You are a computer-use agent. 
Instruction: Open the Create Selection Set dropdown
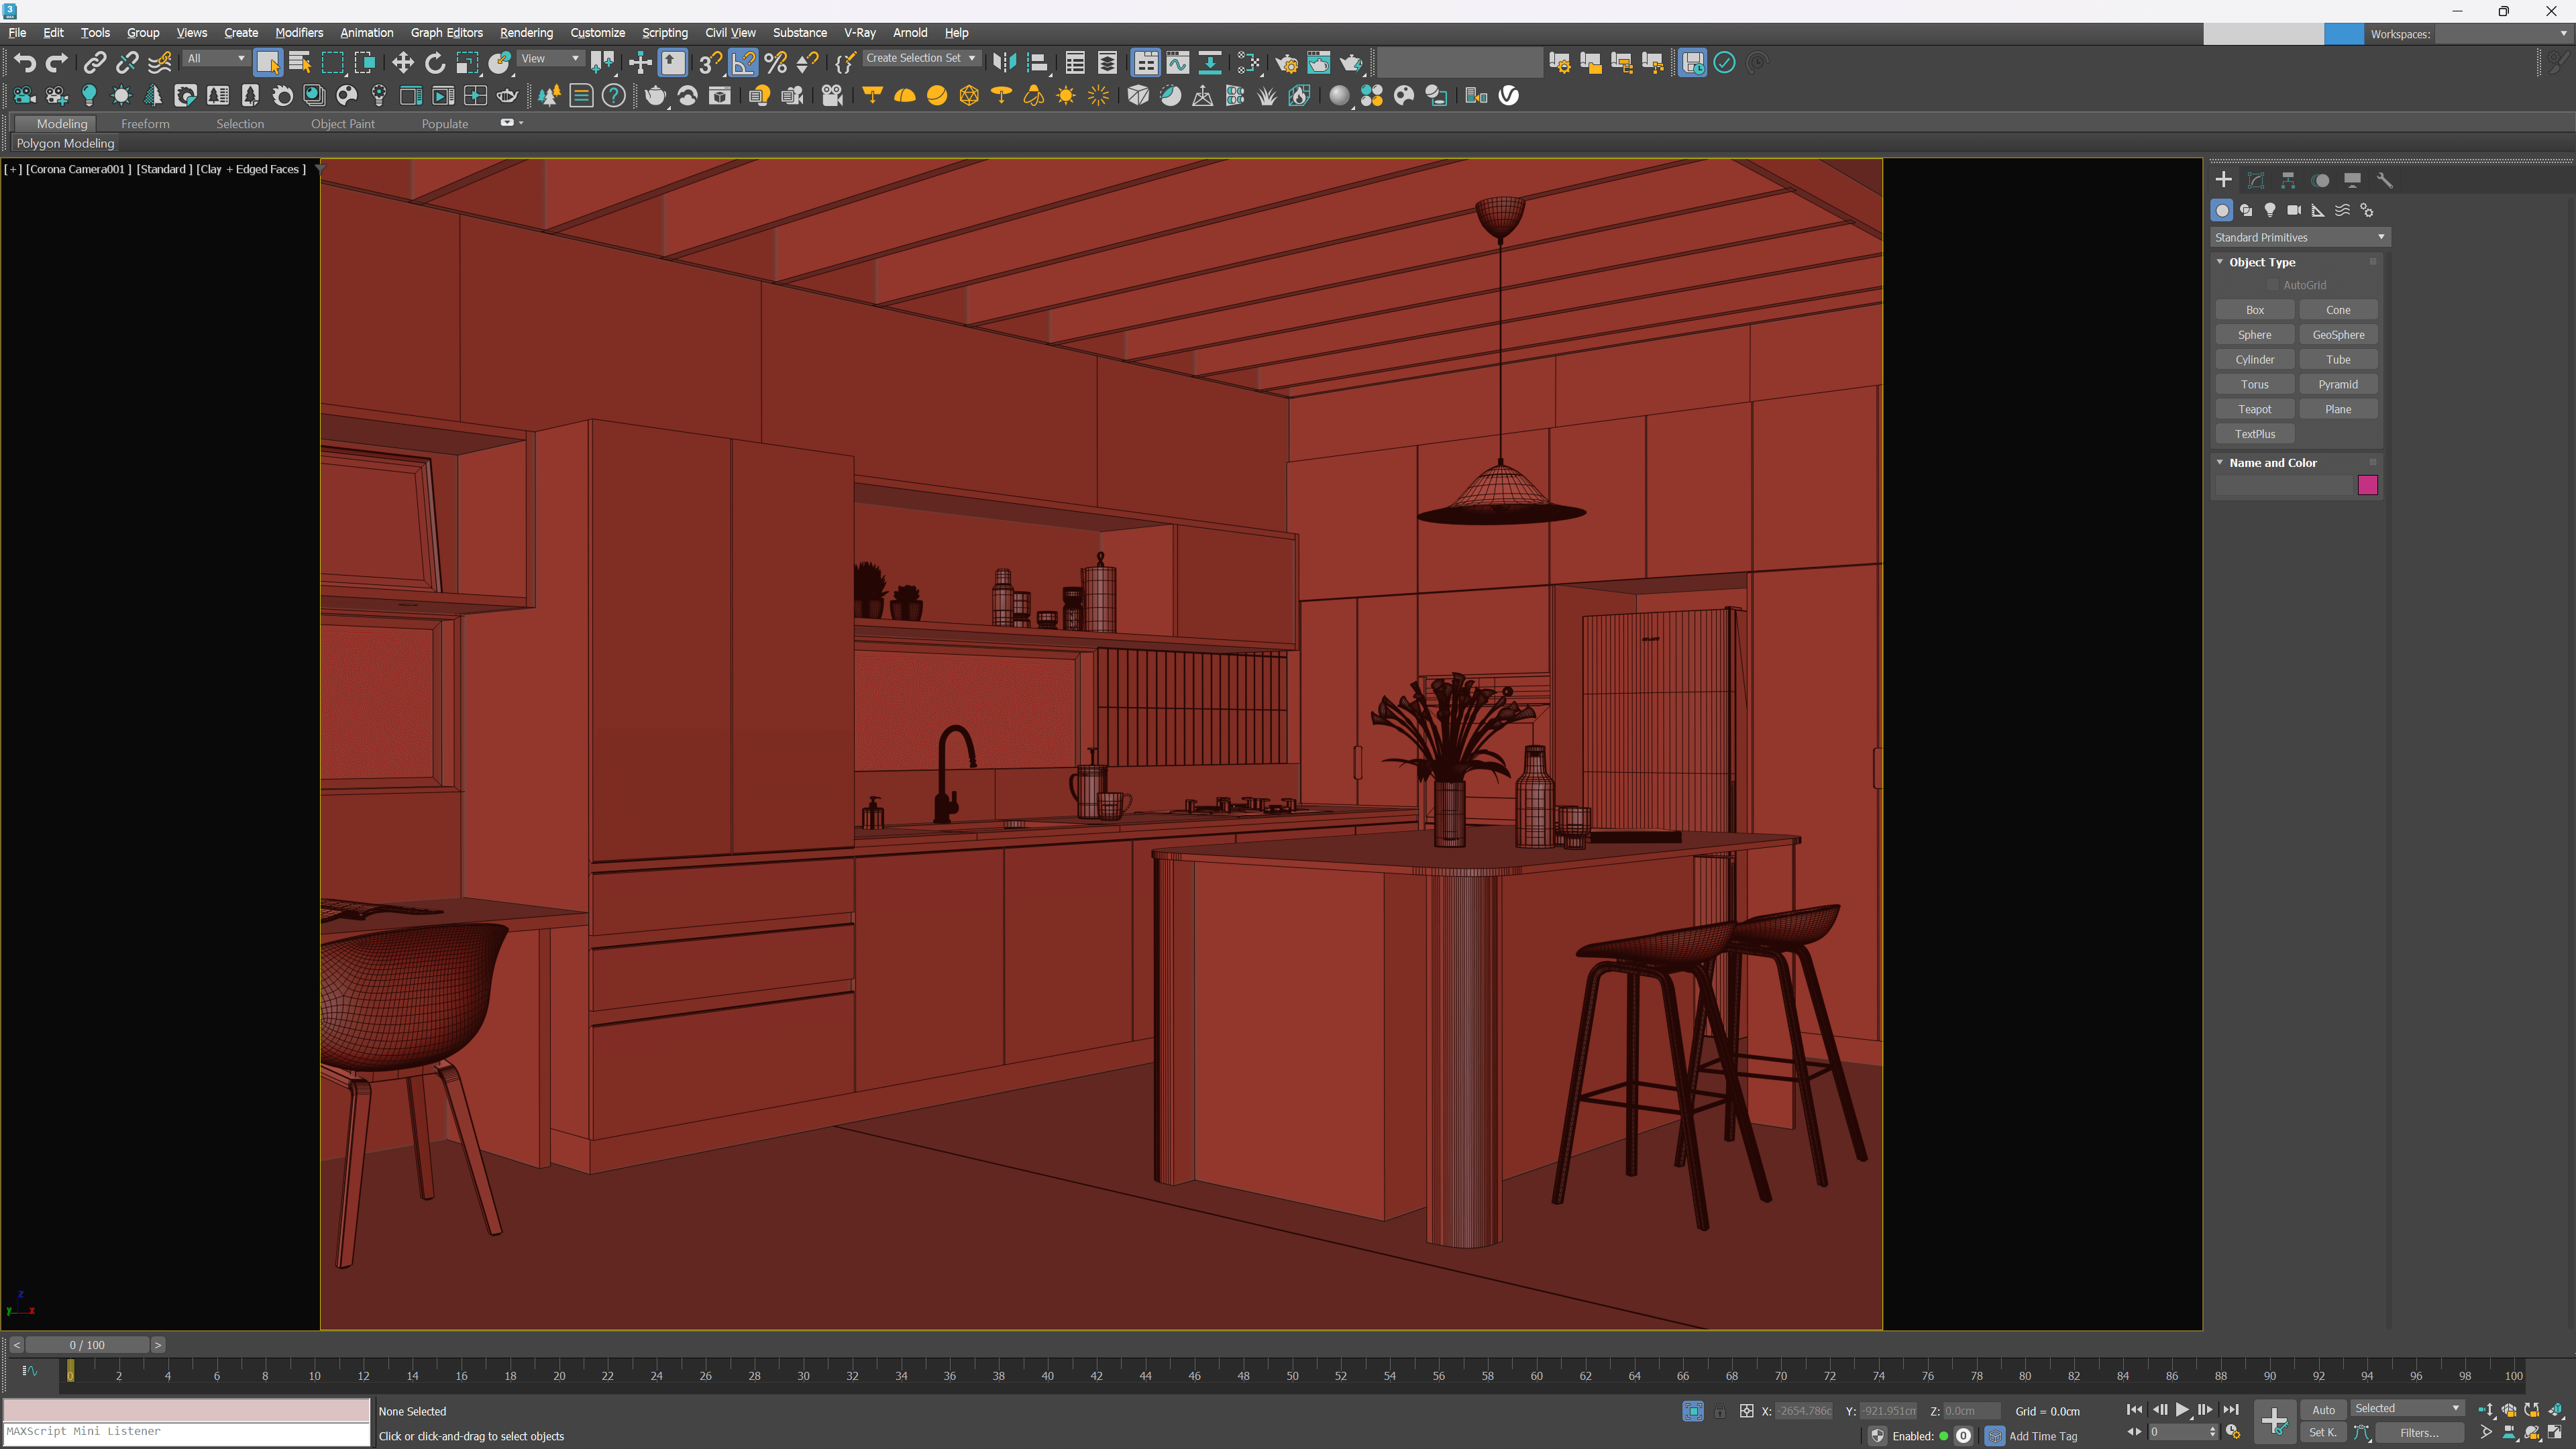pyautogui.click(x=920, y=58)
